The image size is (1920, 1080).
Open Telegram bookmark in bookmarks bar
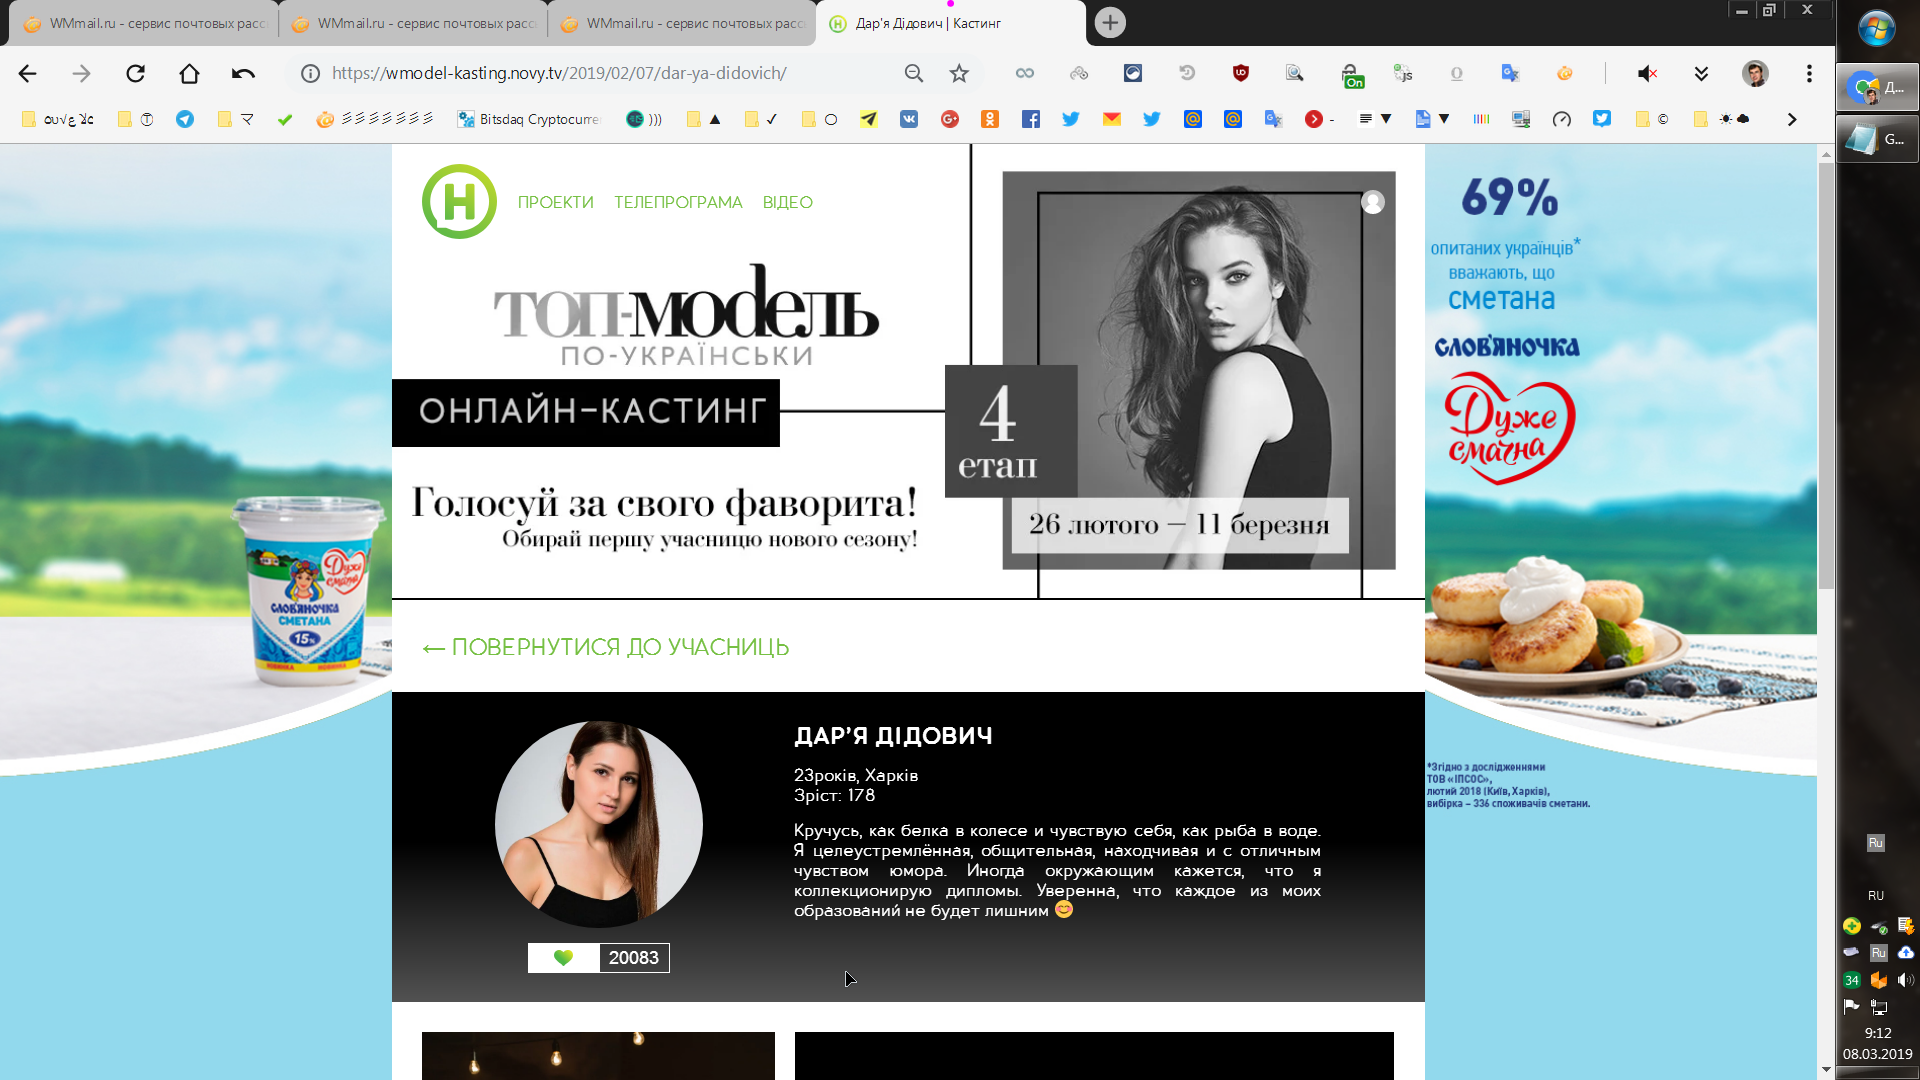[185, 119]
